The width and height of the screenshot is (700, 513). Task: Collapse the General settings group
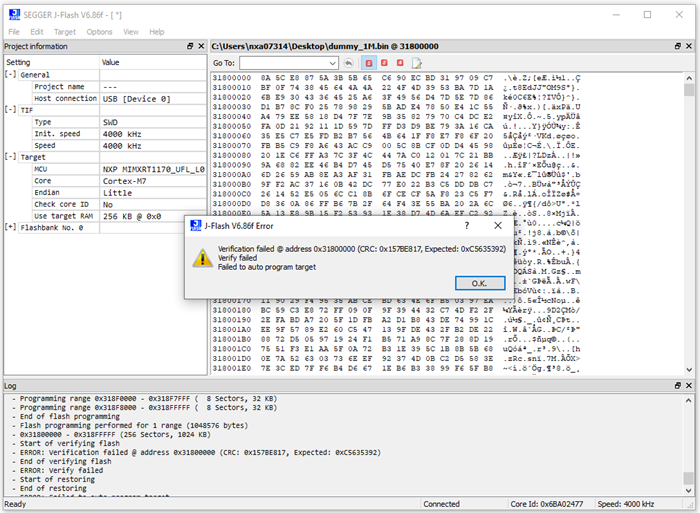[x=10, y=75]
